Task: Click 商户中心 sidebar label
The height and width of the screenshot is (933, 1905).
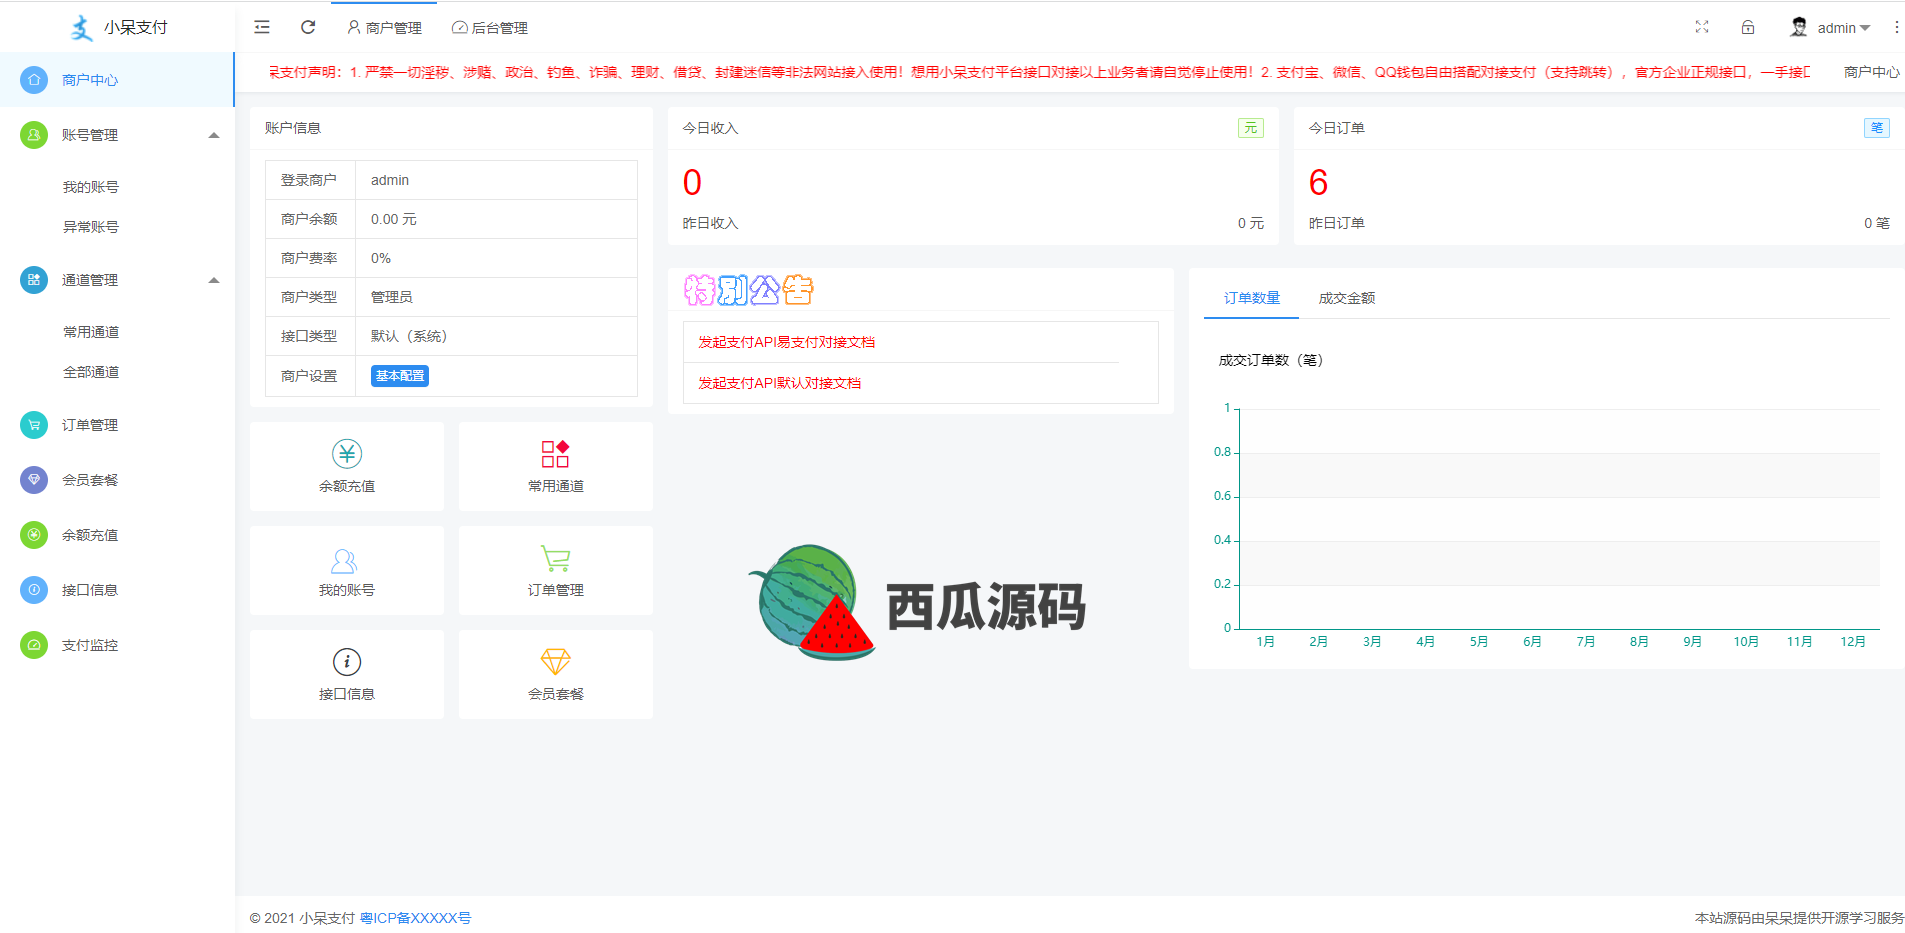Action: click(x=90, y=80)
